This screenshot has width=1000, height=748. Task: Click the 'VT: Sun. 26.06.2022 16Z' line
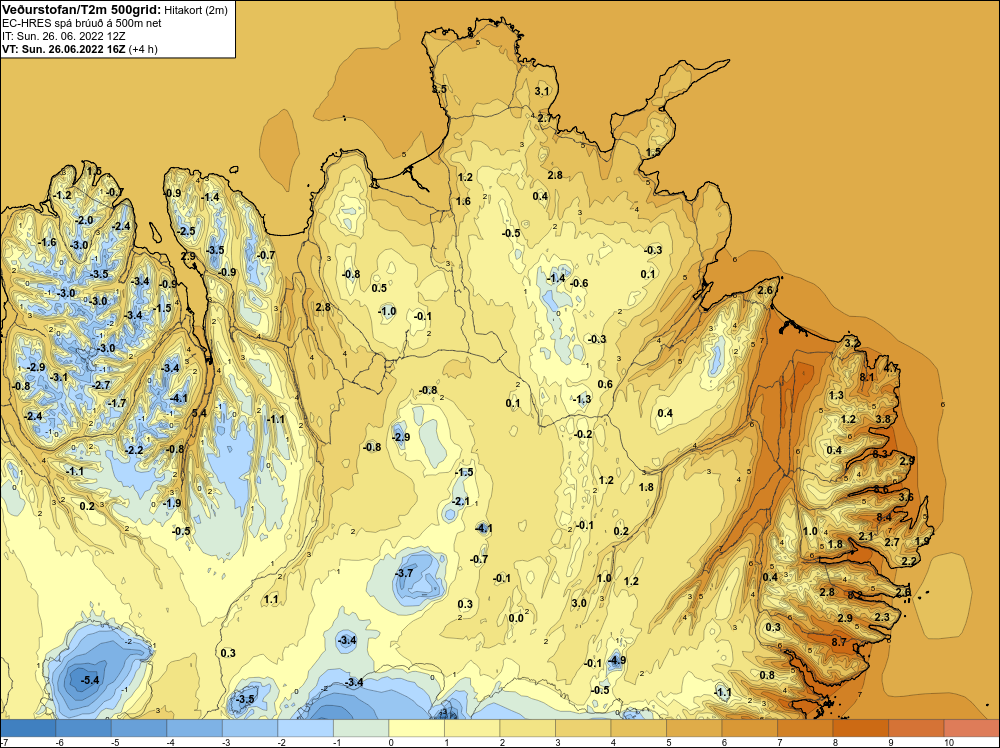tap(64, 49)
